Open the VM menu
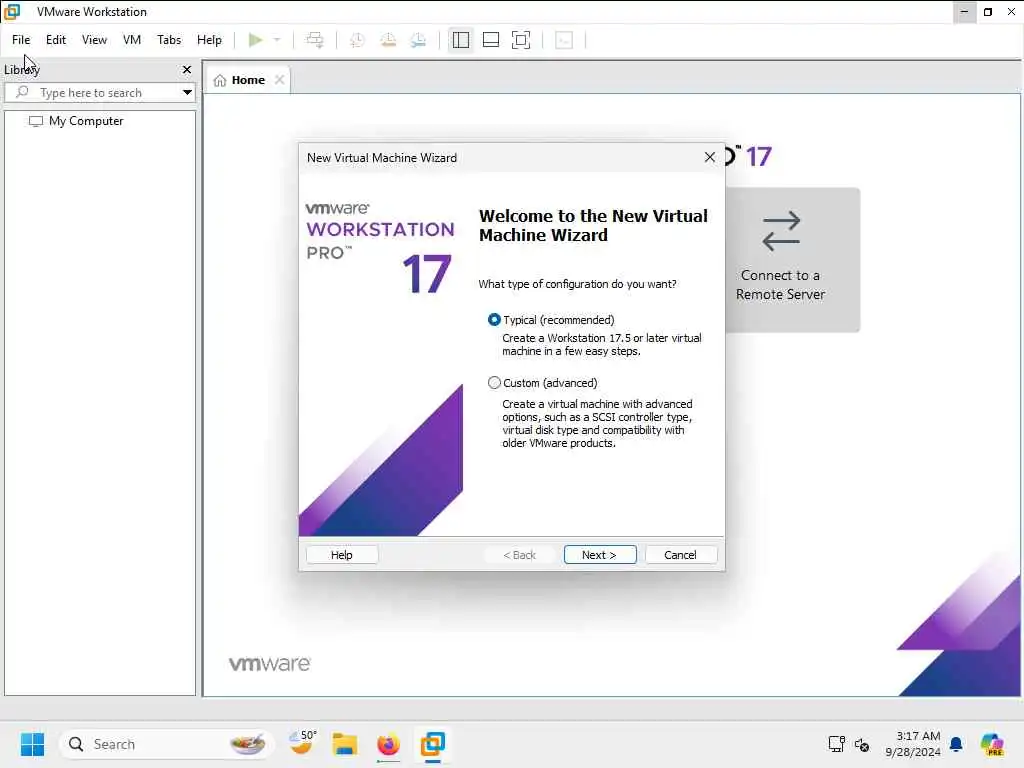The image size is (1024, 768). [132, 40]
